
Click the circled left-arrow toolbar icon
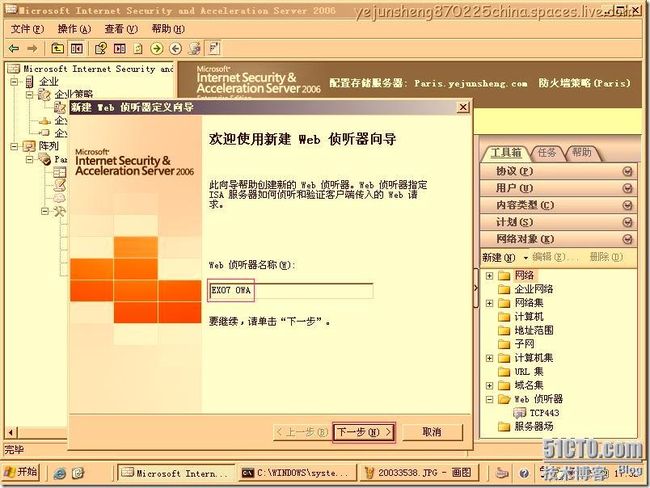(x=176, y=49)
